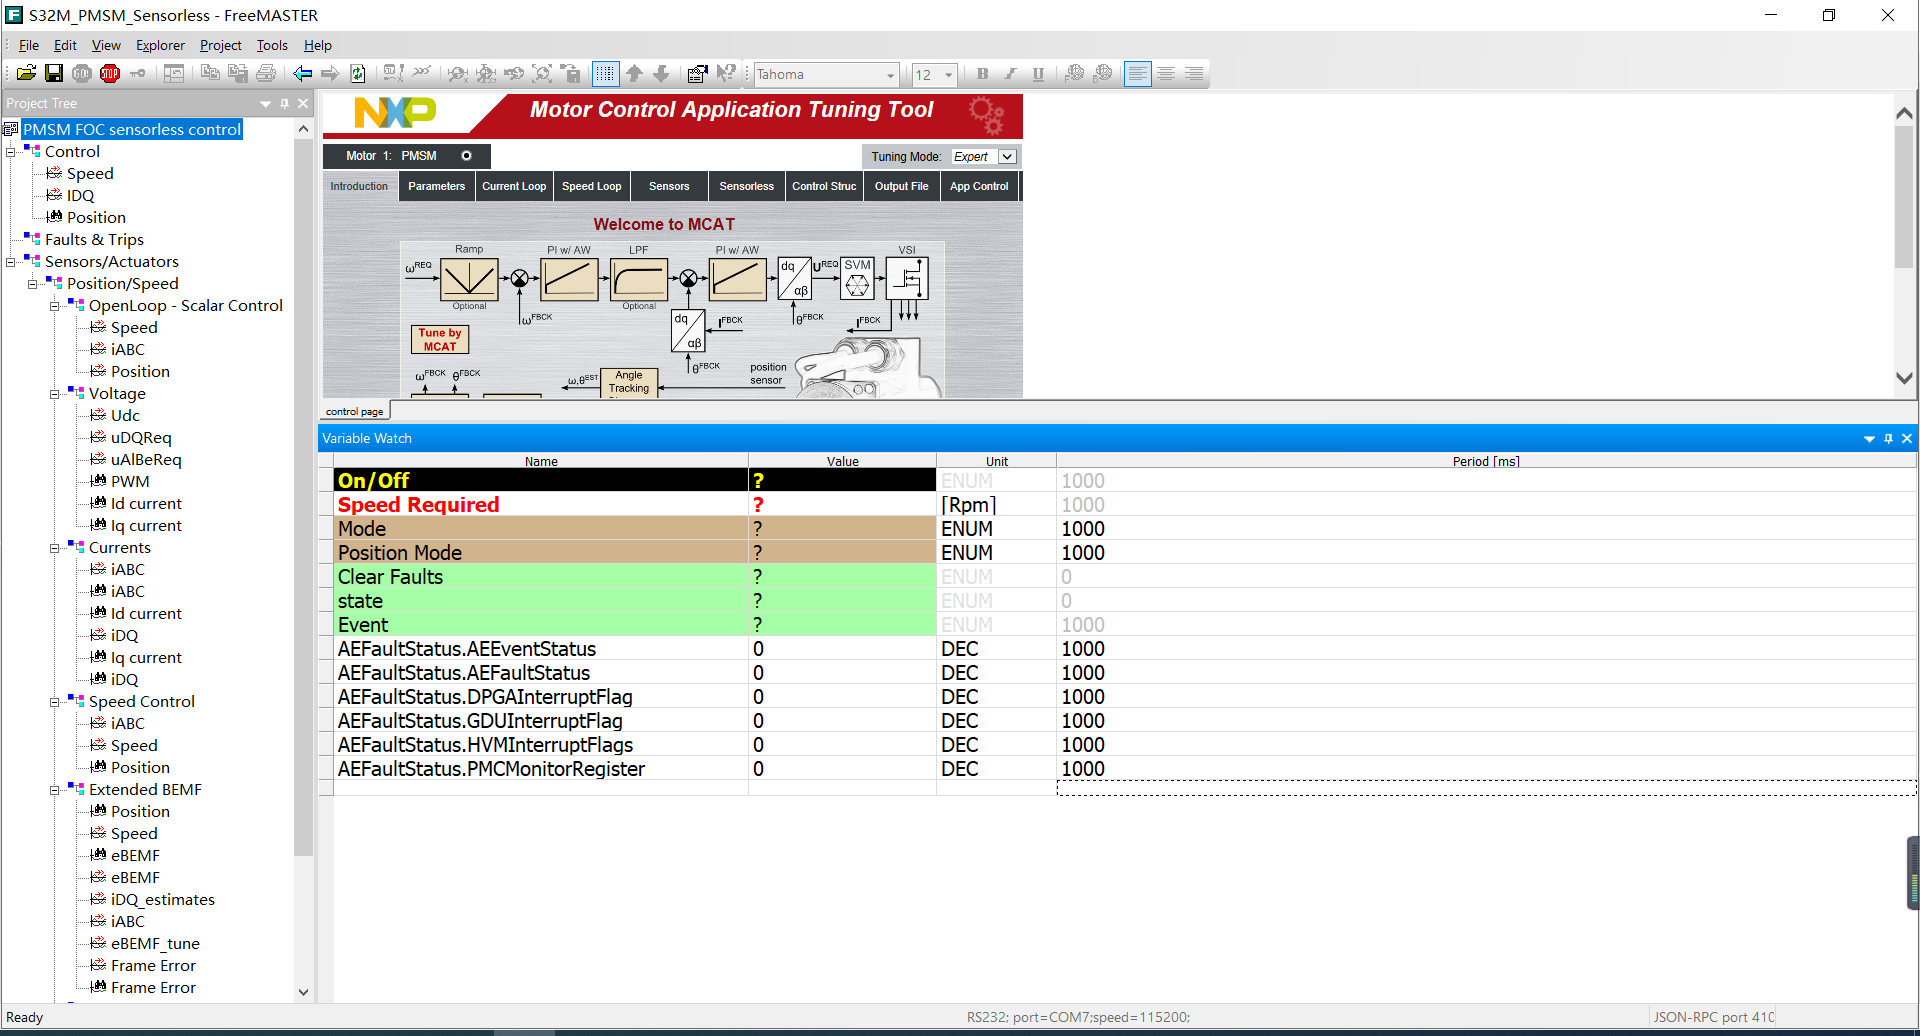Align text right in the toolbar
The width and height of the screenshot is (1920, 1036).
click(x=1194, y=74)
